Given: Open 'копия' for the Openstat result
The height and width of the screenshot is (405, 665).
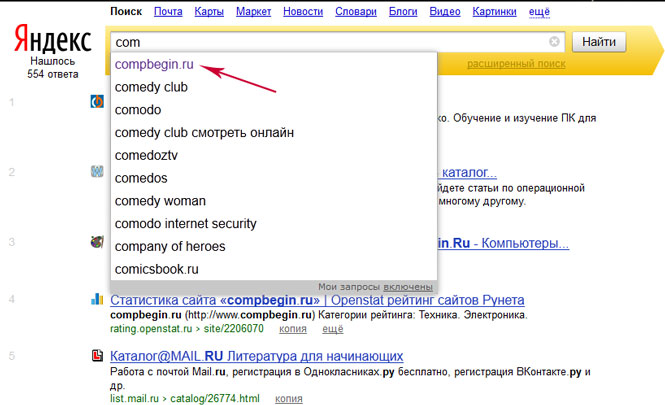Looking at the screenshot, I should tap(293, 329).
